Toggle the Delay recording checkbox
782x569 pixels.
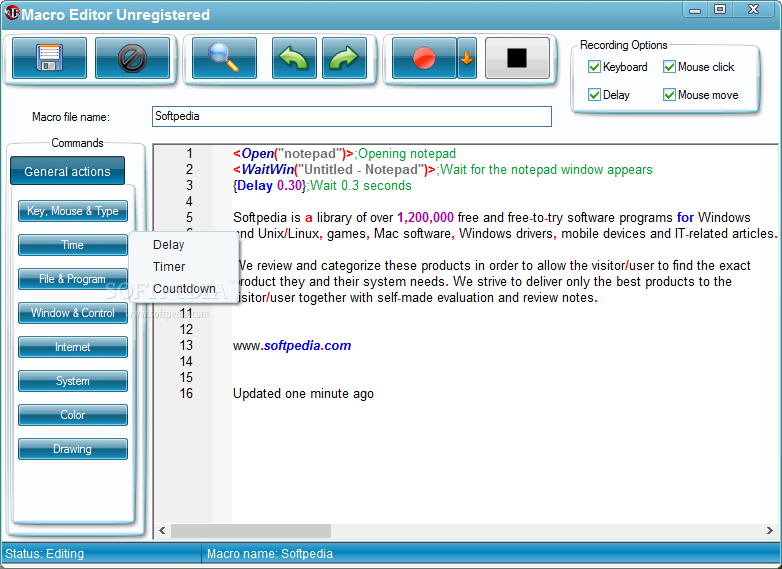pos(594,95)
